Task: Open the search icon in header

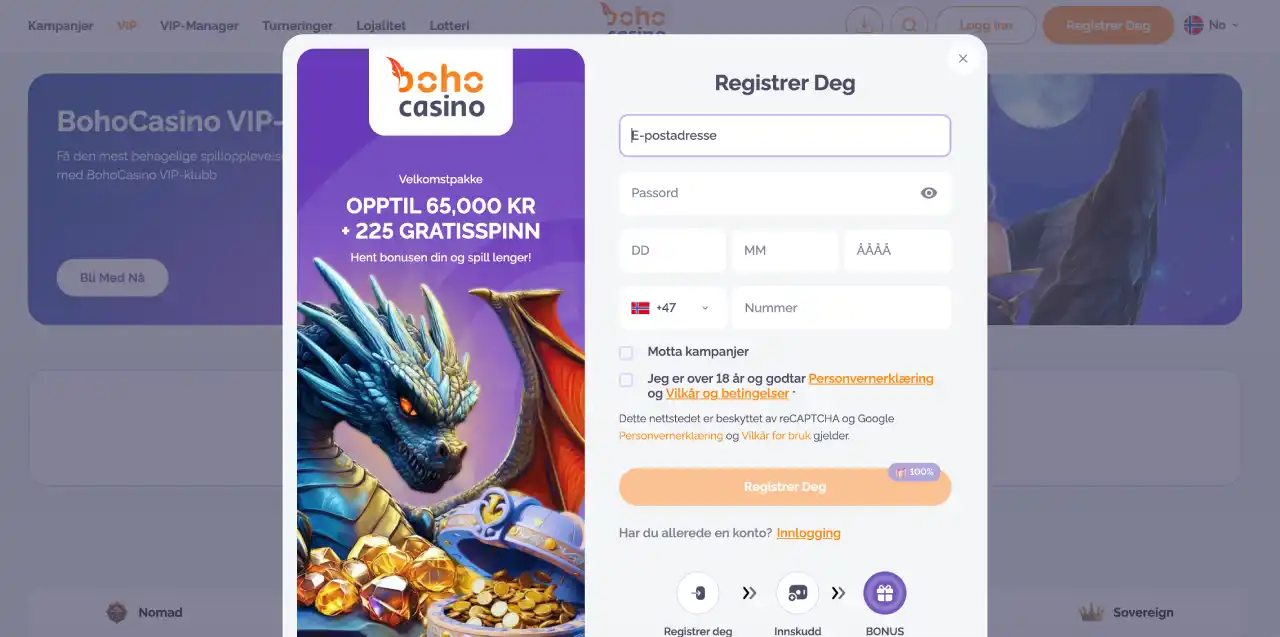Action: [909, 25]
